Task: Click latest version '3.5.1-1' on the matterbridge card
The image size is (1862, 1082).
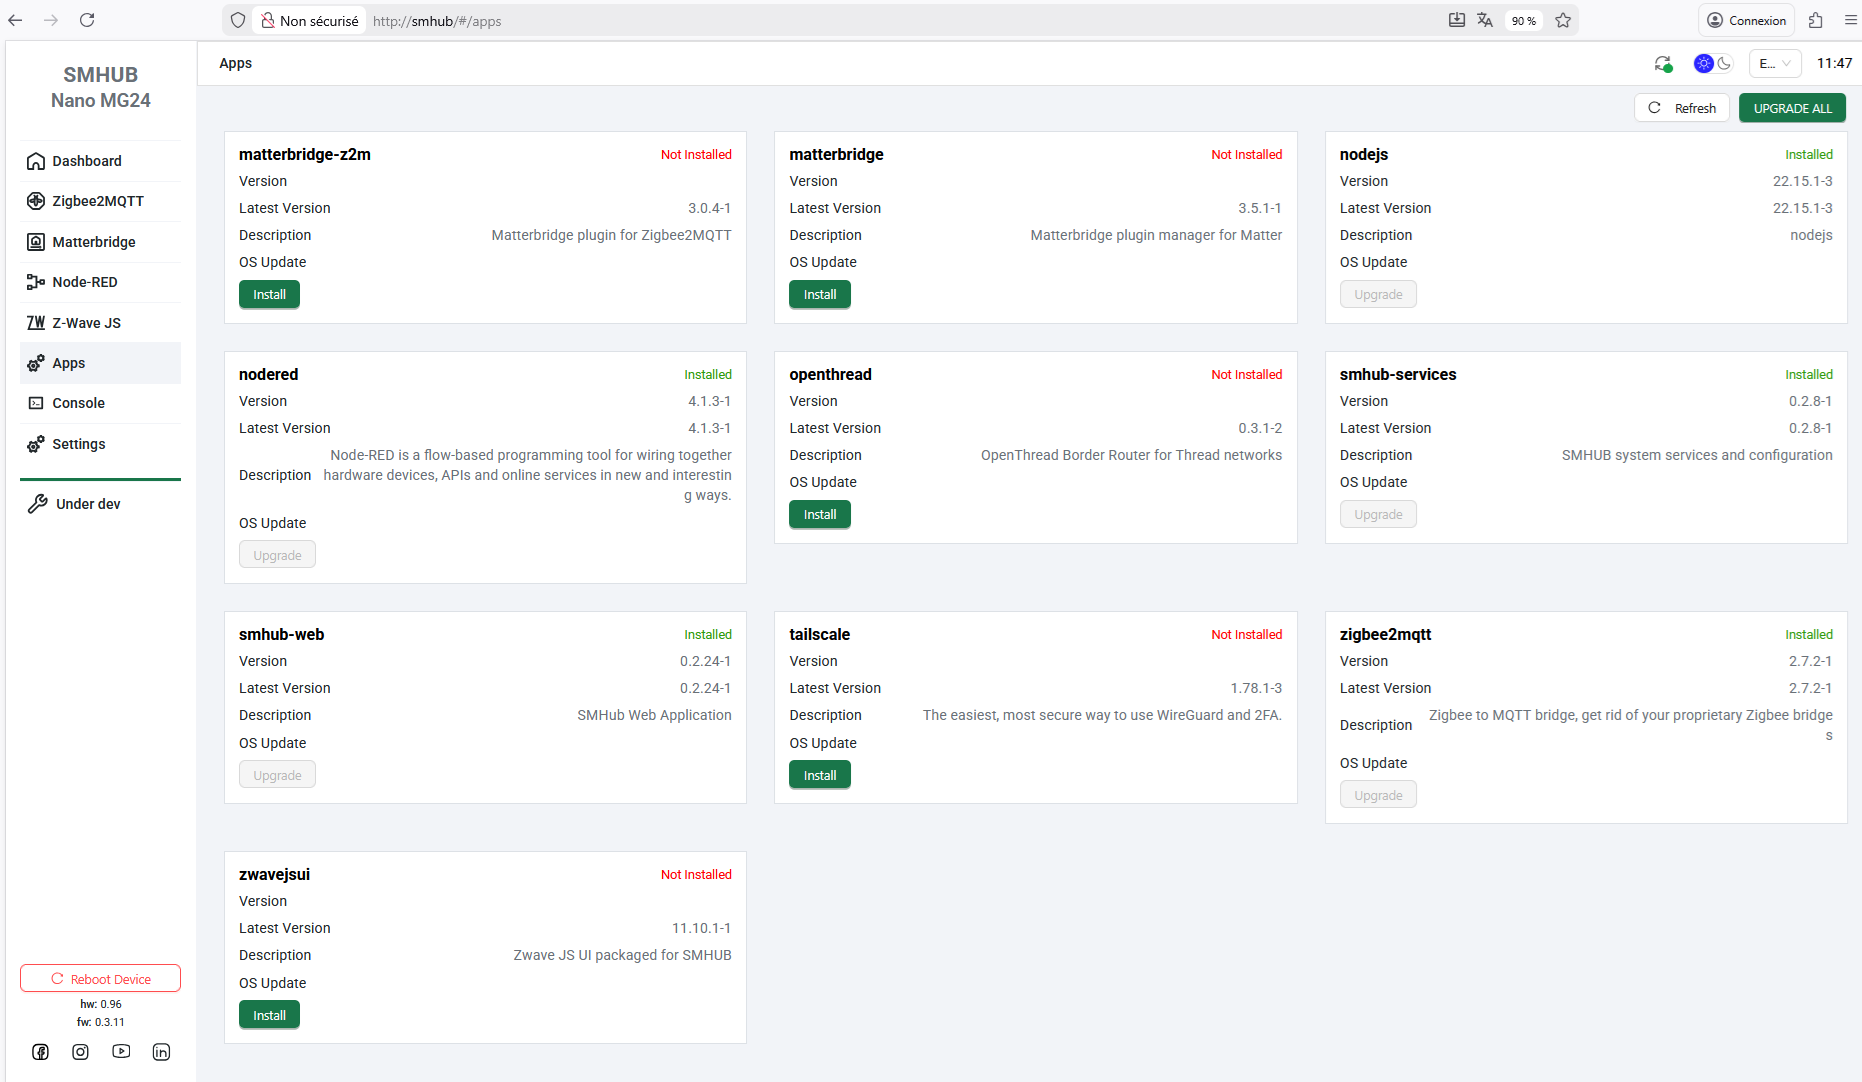Action: click(1260, 208)
